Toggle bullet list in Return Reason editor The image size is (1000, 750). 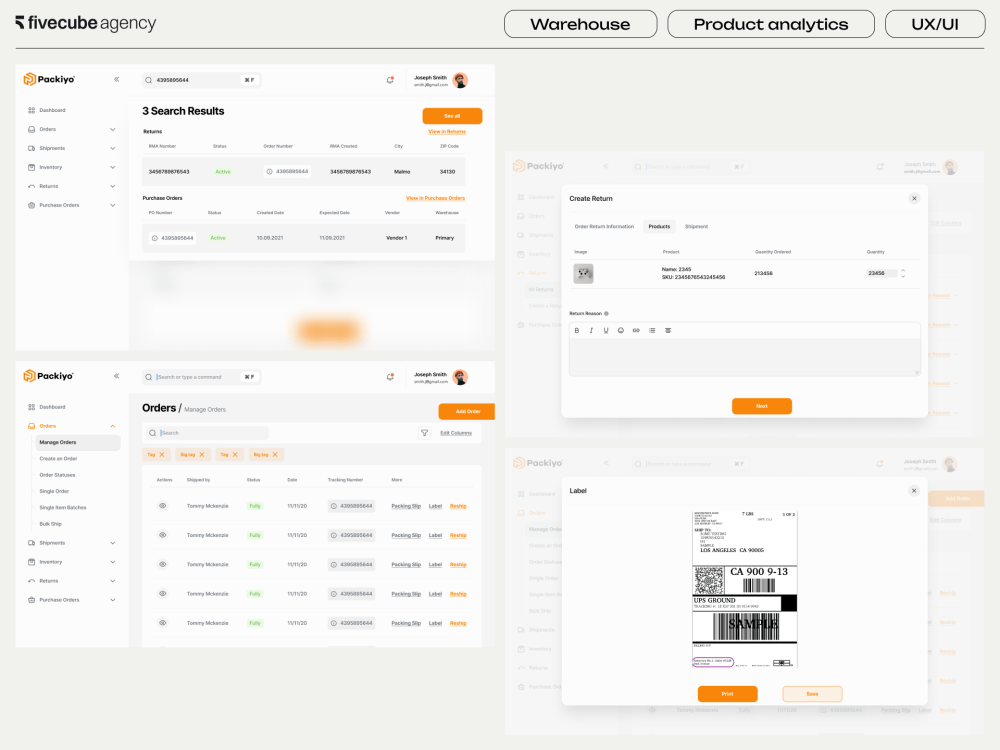pos(652,330)
